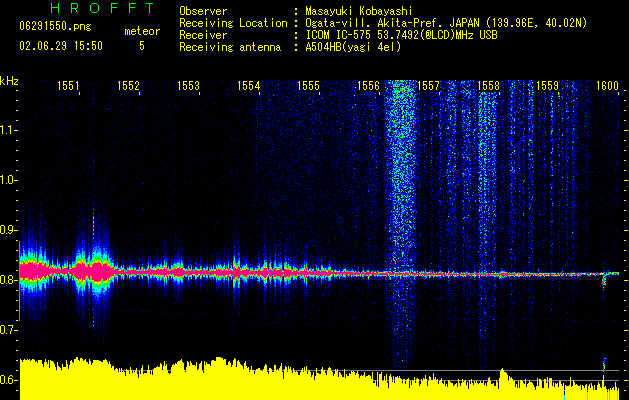Click observer name Masayuki Kobayashi
Image resolution: width=629 pixels, height=400 pixels.
coord(358,11)
